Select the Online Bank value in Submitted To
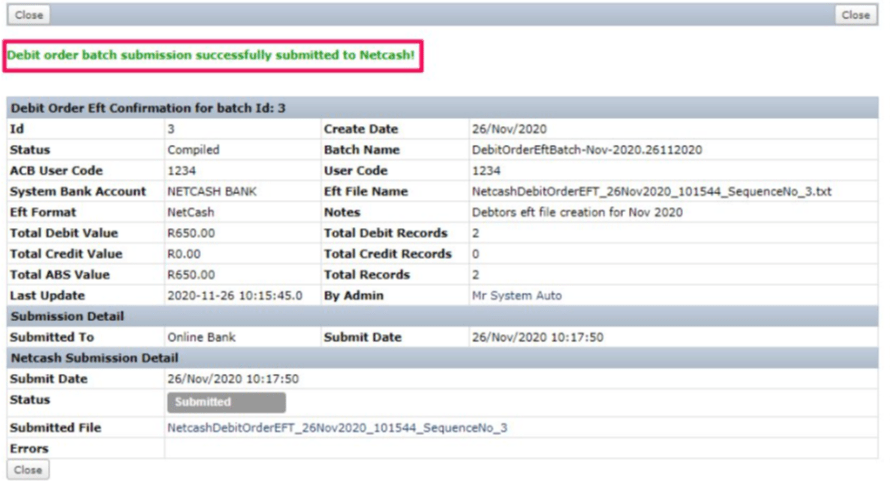The height and width of the screenshot is (486, 890). 201,337
